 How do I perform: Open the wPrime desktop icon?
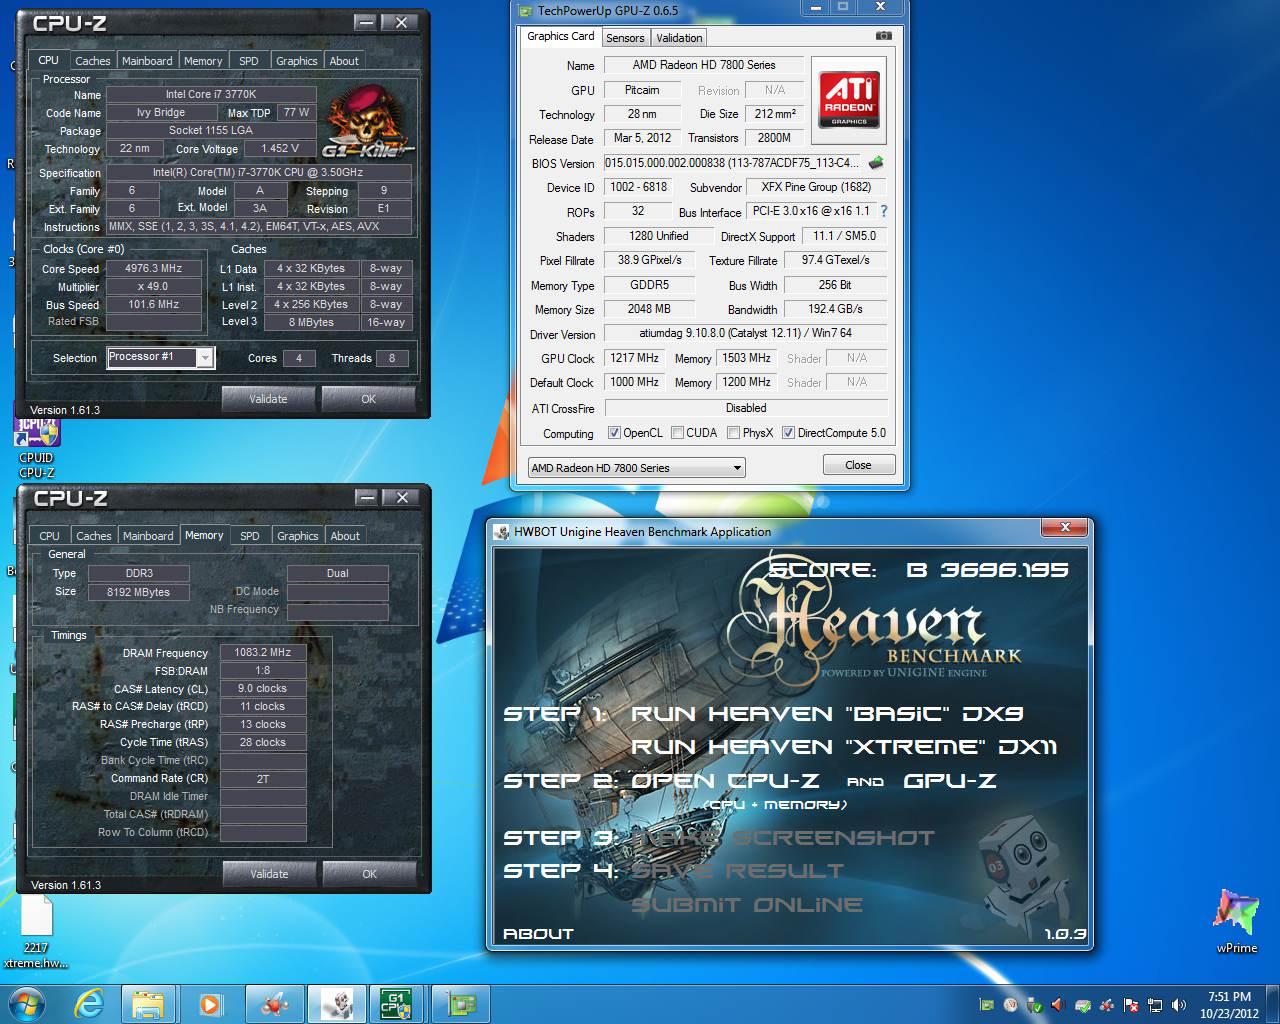pyautogui.click(x=1237, y=920)
